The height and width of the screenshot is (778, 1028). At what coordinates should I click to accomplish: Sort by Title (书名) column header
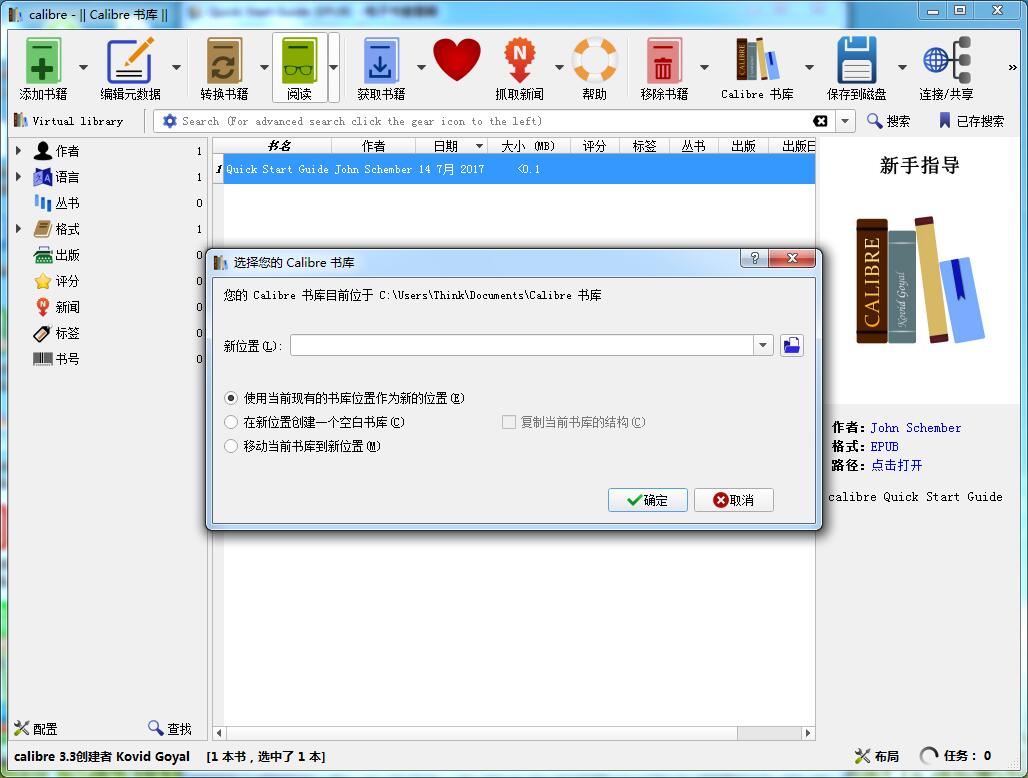278,146
